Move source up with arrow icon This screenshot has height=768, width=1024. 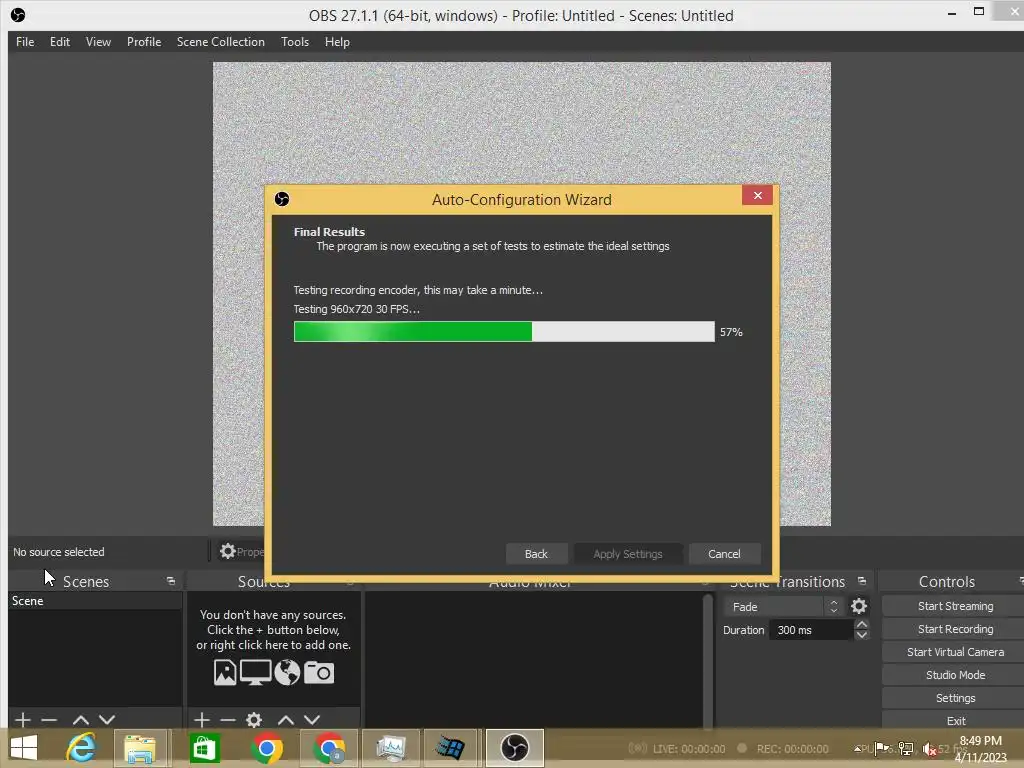click(x=286, y=720)
